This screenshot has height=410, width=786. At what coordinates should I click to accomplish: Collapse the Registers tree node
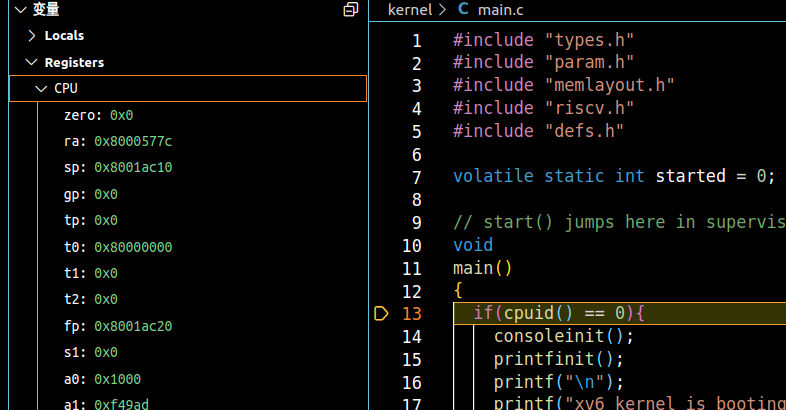pyautogui.click(x=32, y=62)
